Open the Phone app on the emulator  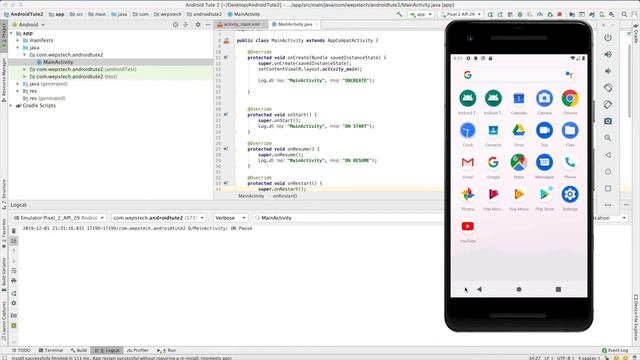coord(570,162)
